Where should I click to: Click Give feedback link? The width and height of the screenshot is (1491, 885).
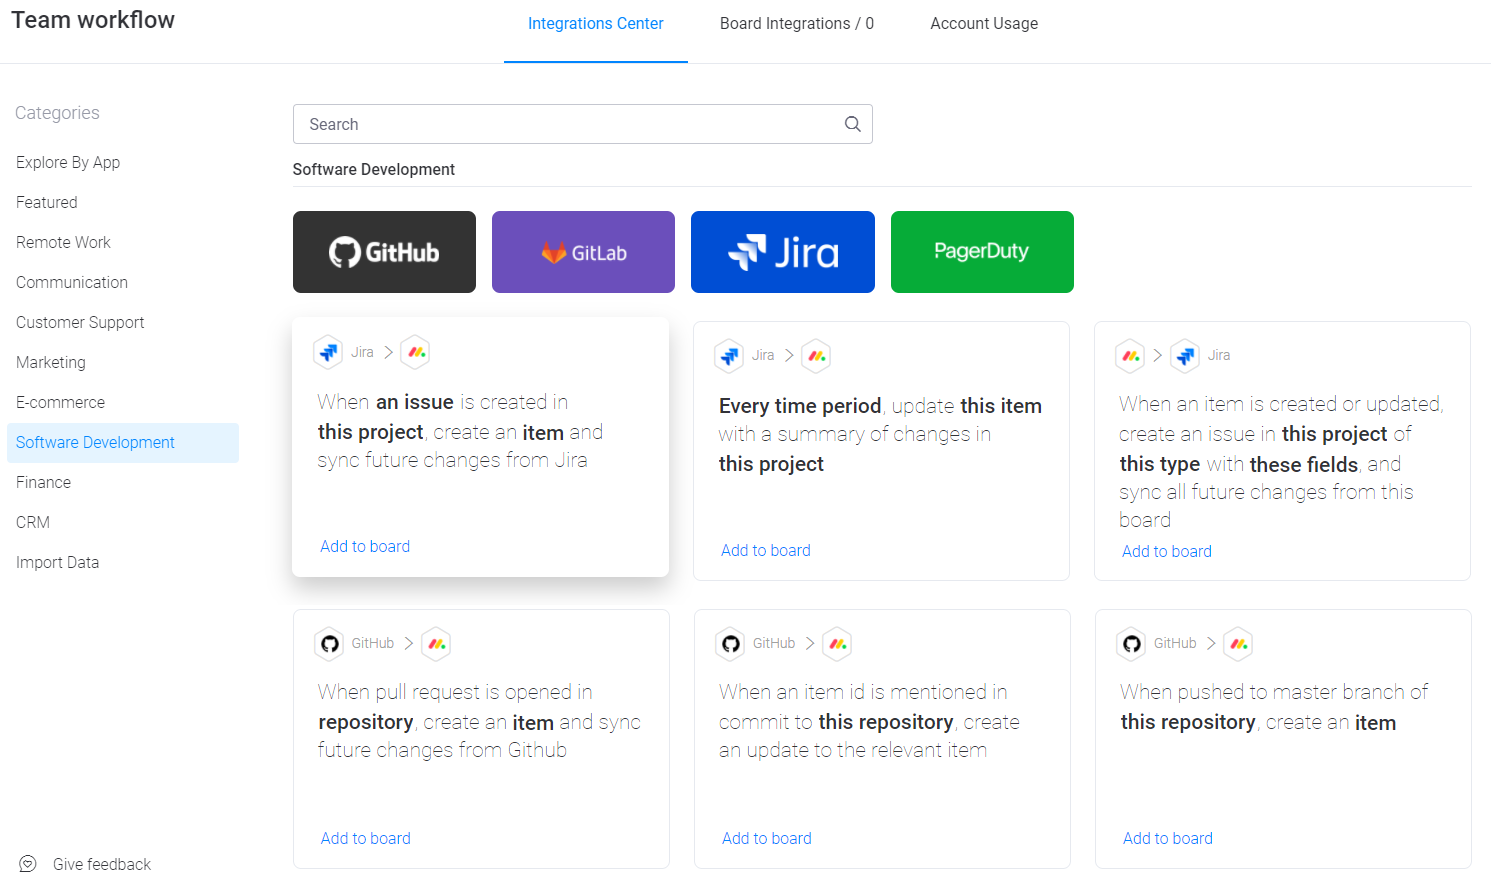(x=102, y=864)
